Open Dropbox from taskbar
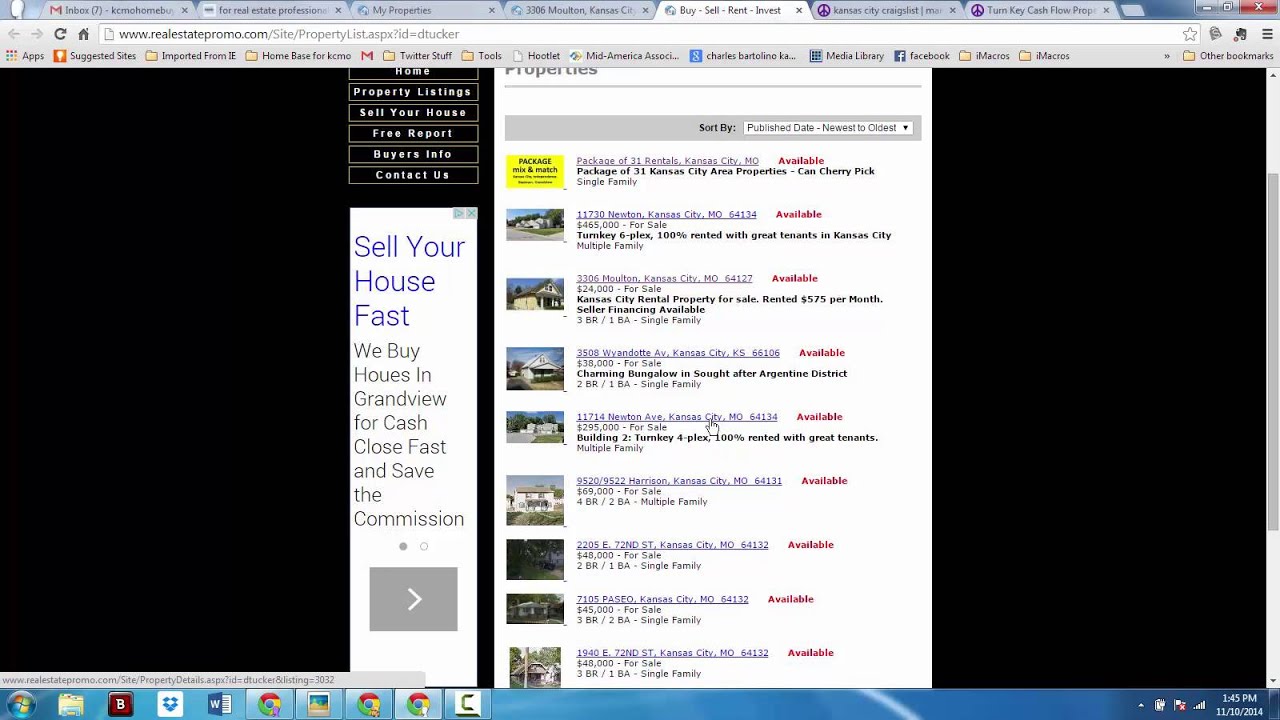The image size is (1280, 720). pyautogui.click(x=170, y=705)
